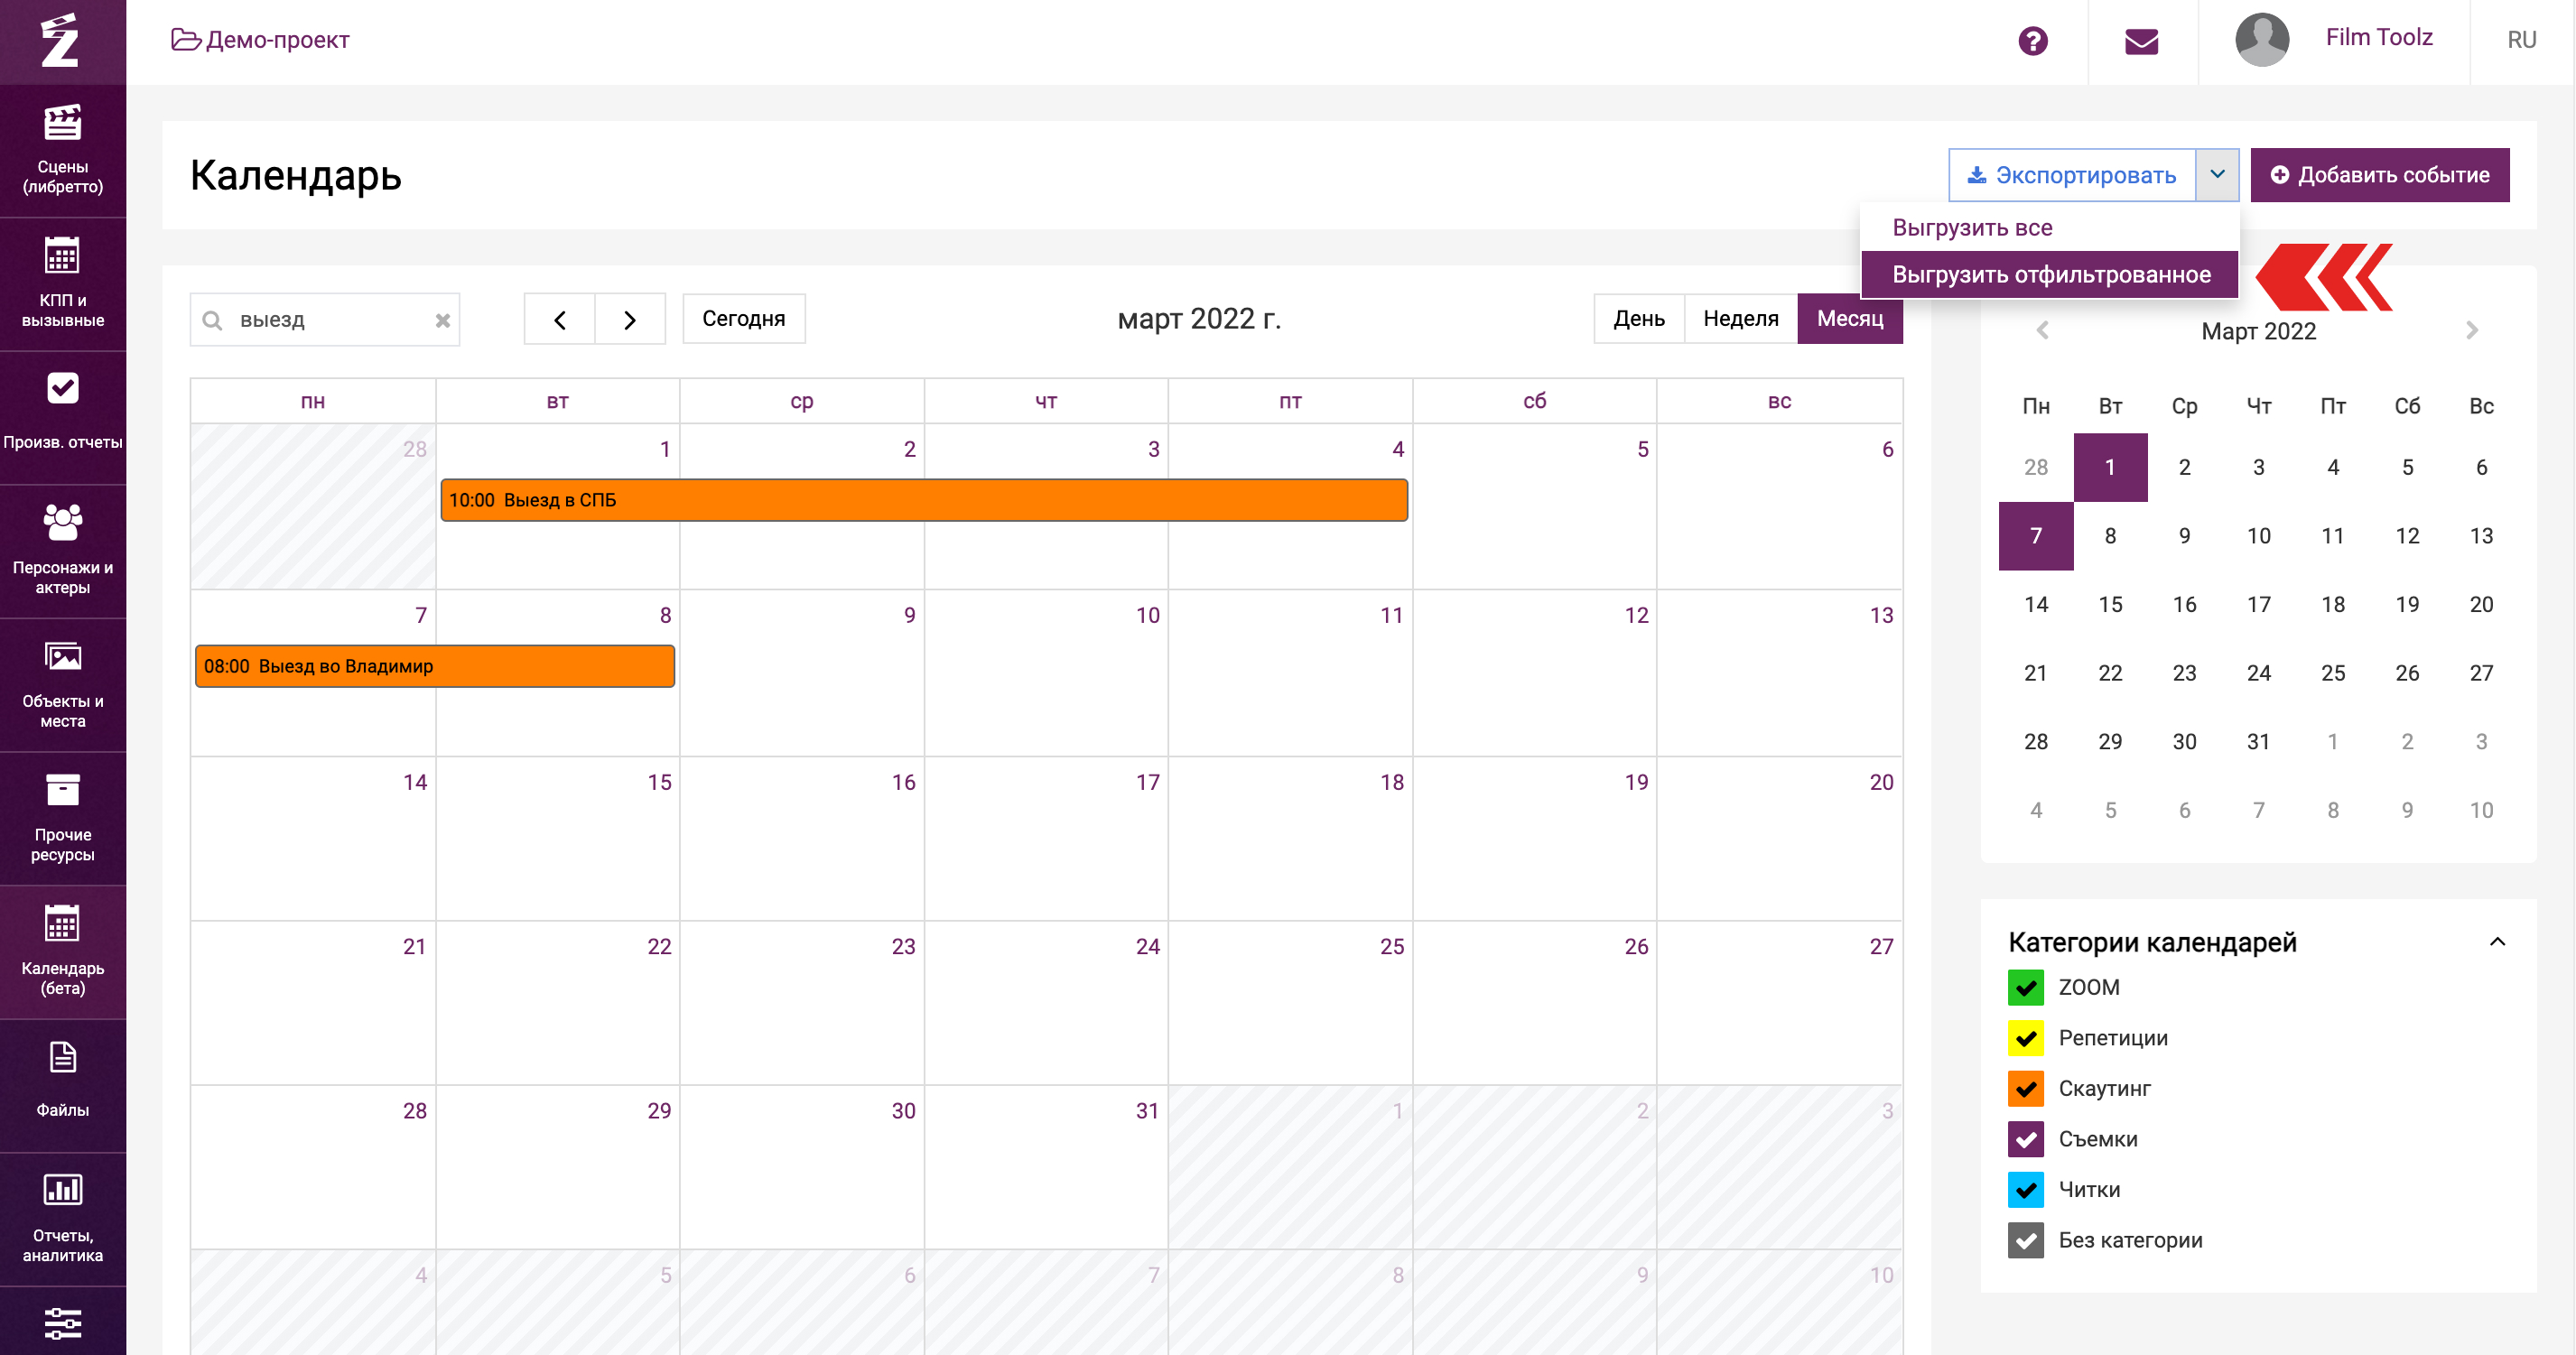Select day 1 in mini calendar
Viewport: 2576px width, 1355px height.
coord(2110,467)
